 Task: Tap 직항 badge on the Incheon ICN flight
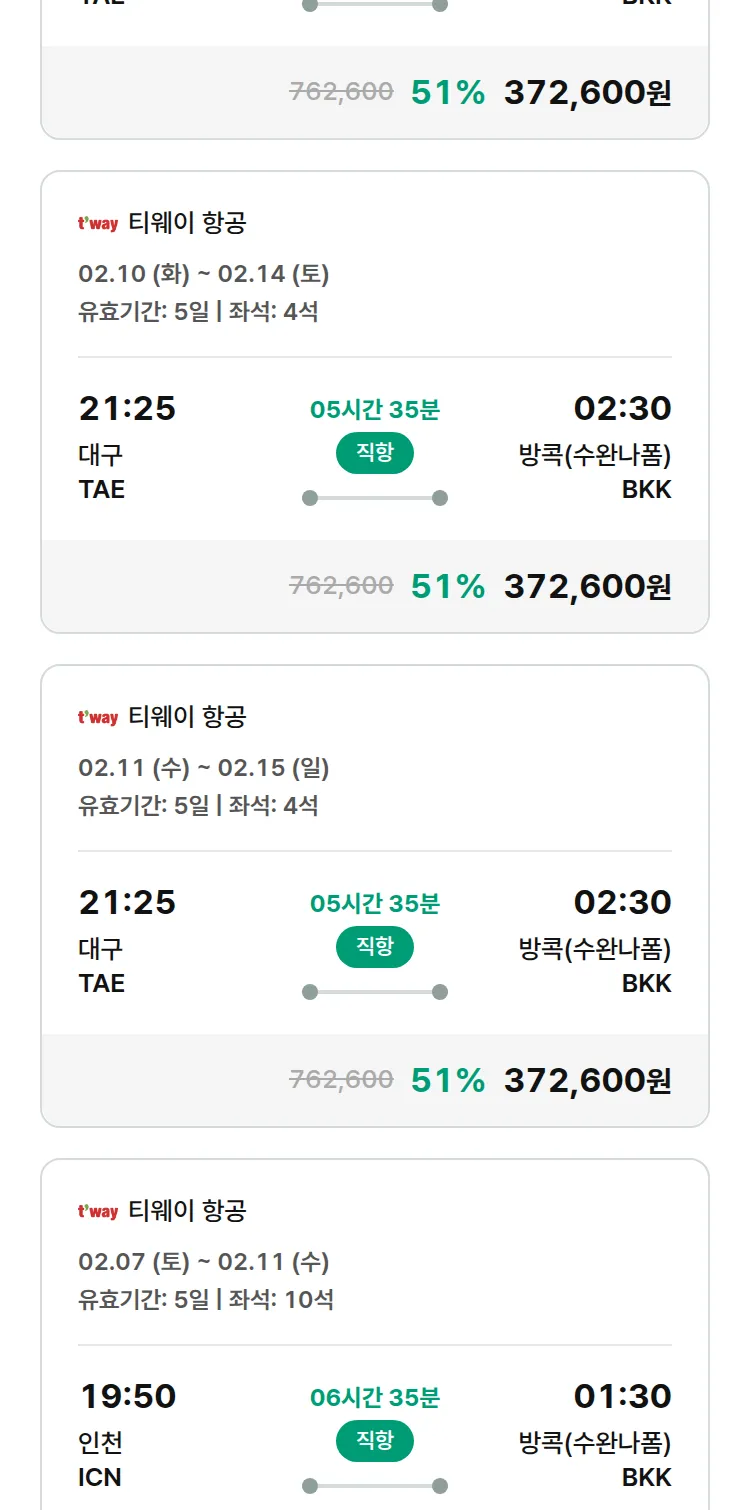(374, 1441)
